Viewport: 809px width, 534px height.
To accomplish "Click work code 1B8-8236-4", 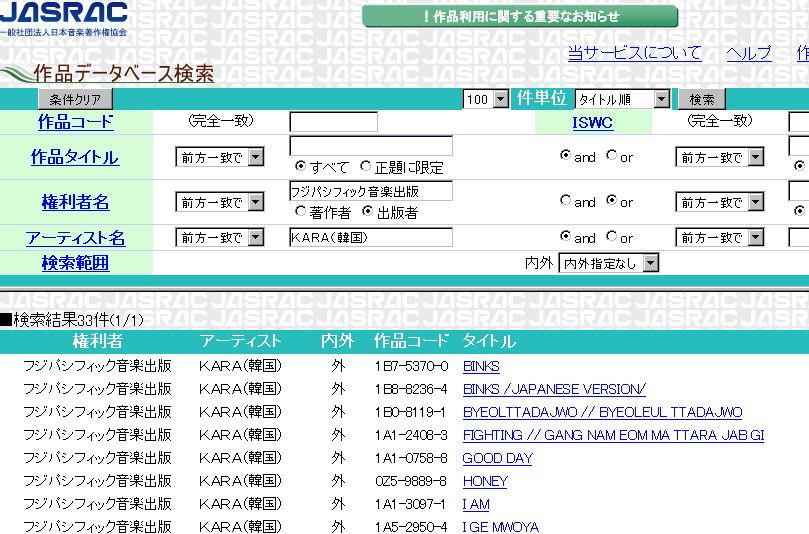I will click(x=411, y=389).
